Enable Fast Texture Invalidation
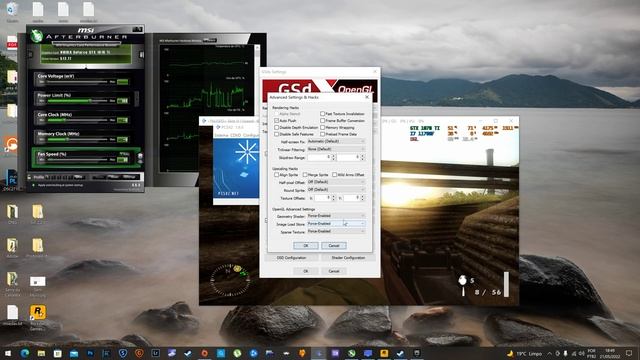640x360 pixels. (322, 114)
